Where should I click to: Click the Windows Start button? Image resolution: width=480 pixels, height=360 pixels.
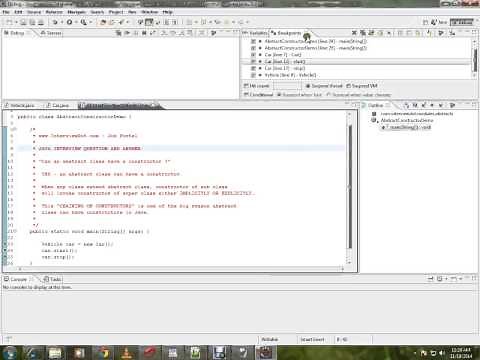(x=9, y=353)
